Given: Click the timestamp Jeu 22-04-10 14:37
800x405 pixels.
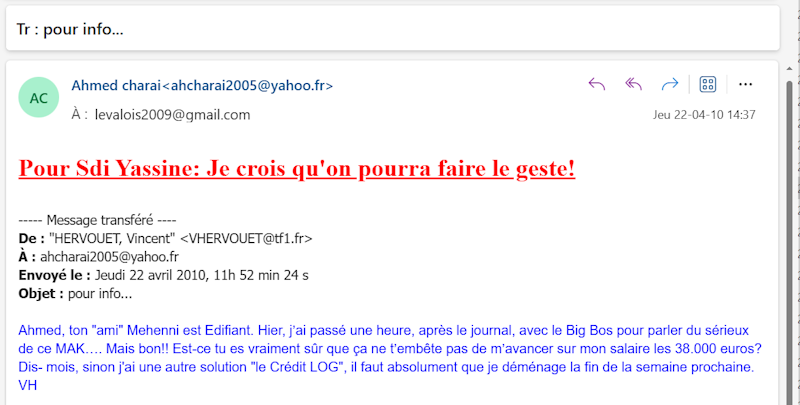Looking at the screenshot, I should 704,115.
